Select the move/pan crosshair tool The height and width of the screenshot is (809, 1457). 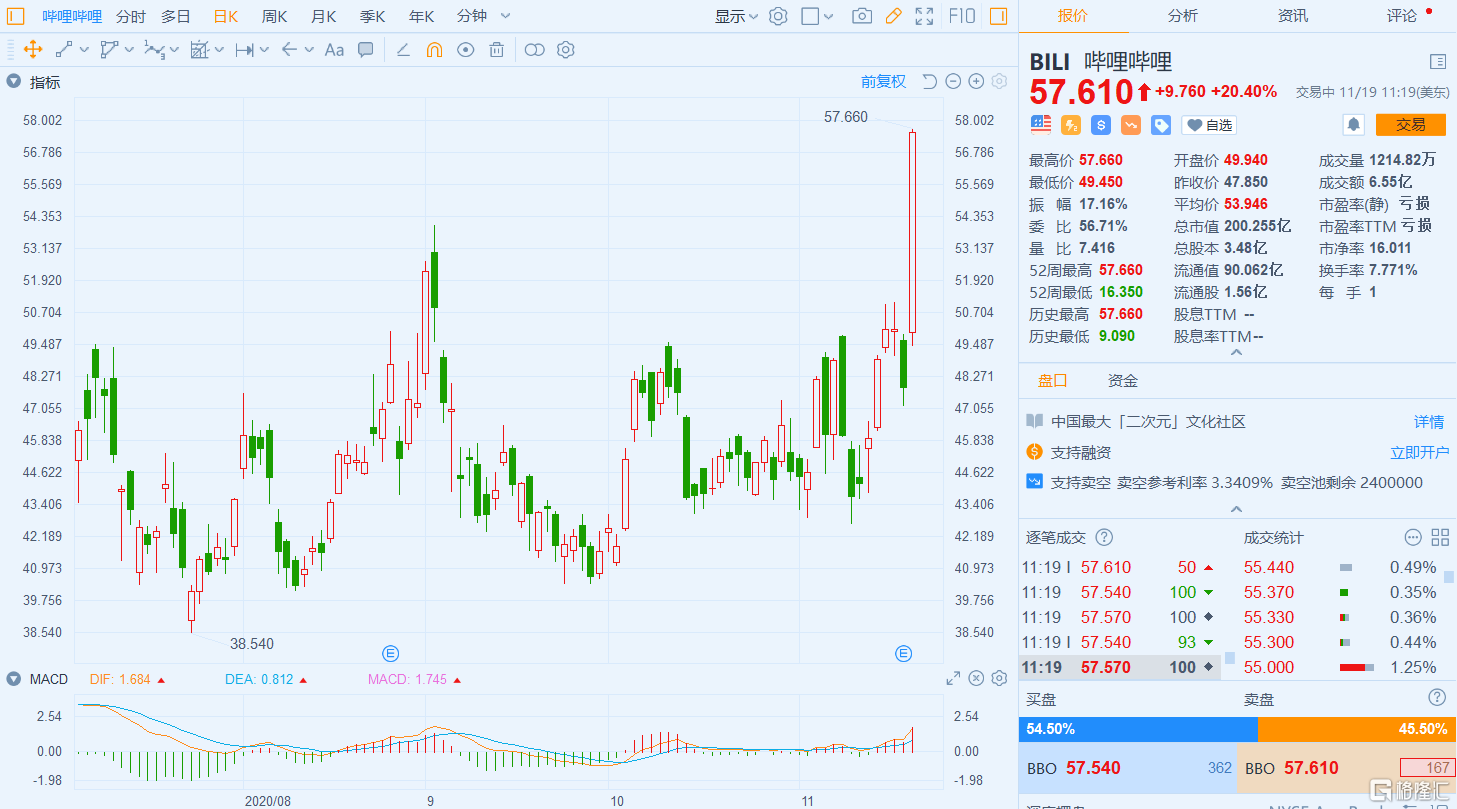[32, 49]
